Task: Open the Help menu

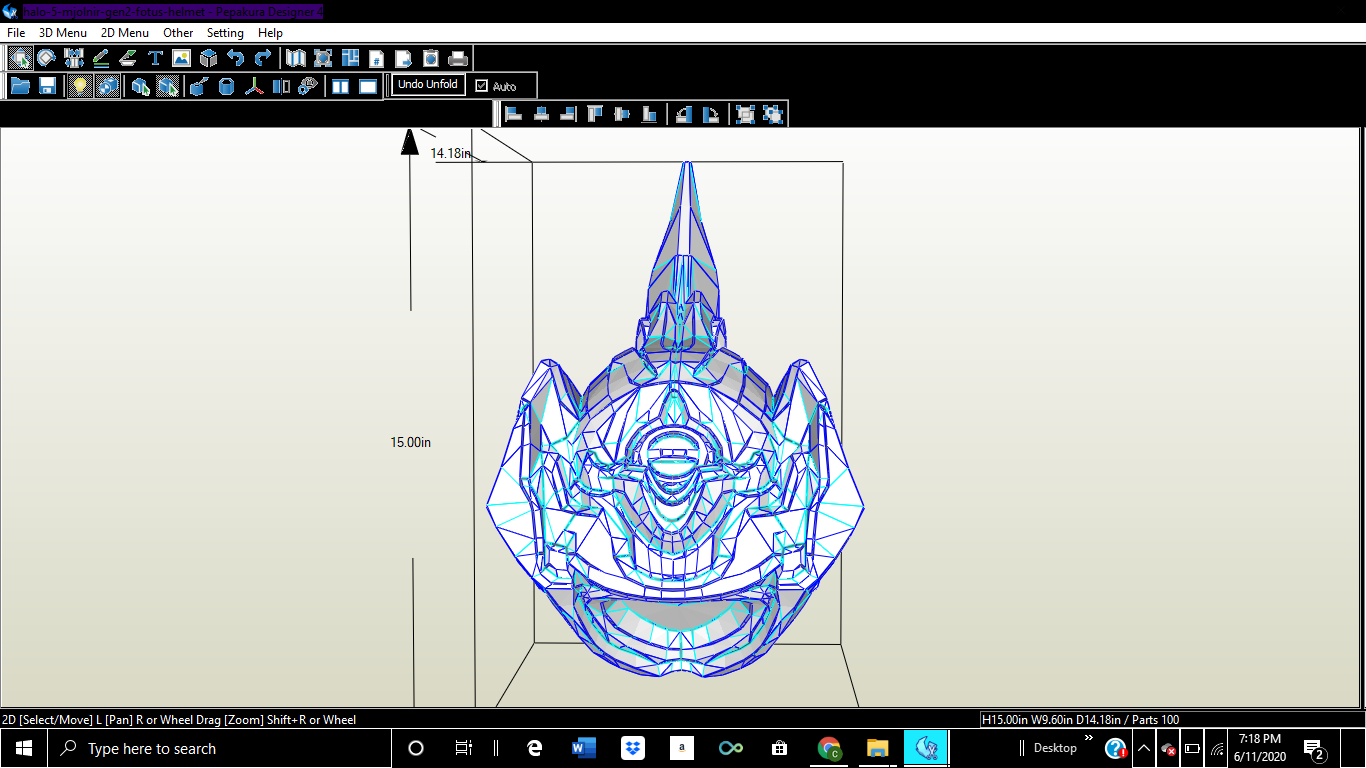Action: coord(270,33)
